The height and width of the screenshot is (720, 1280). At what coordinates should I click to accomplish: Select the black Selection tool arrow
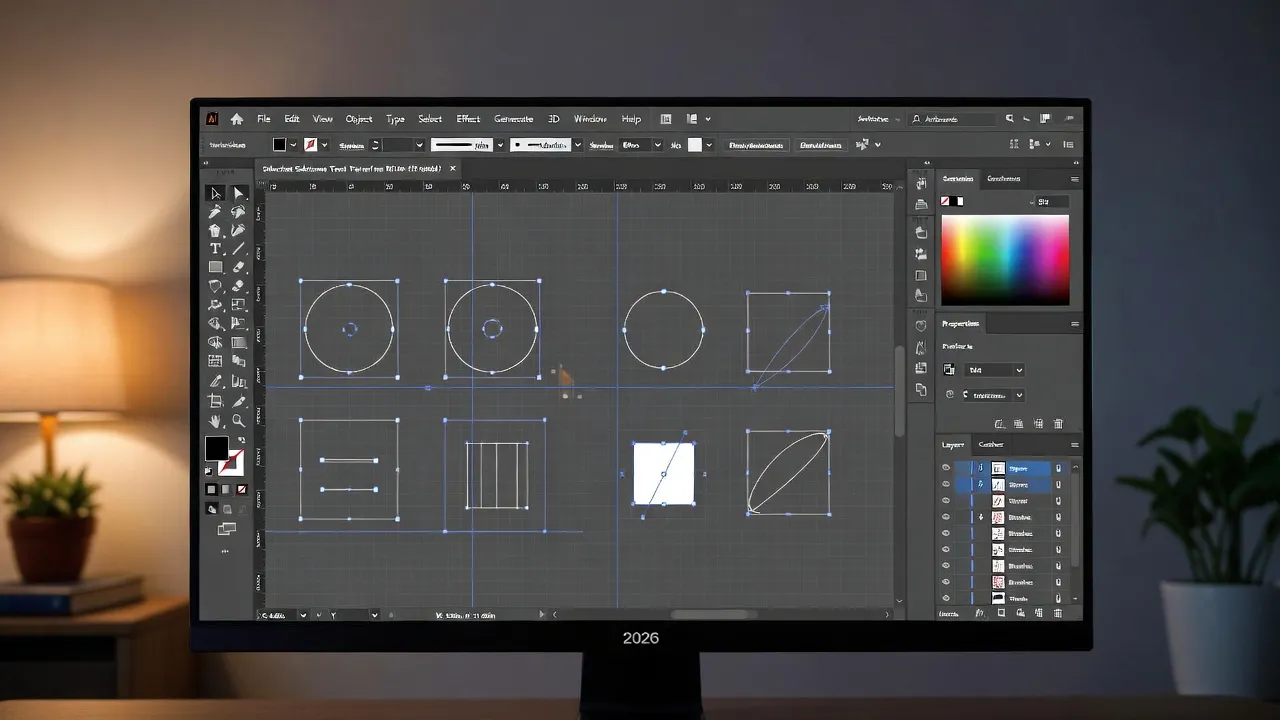tap(214, 192)
